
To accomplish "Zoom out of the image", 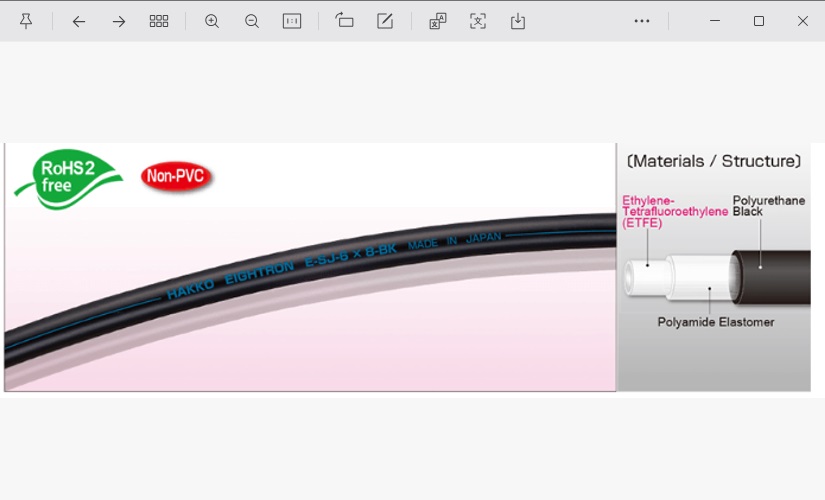I will coord(252,21).
